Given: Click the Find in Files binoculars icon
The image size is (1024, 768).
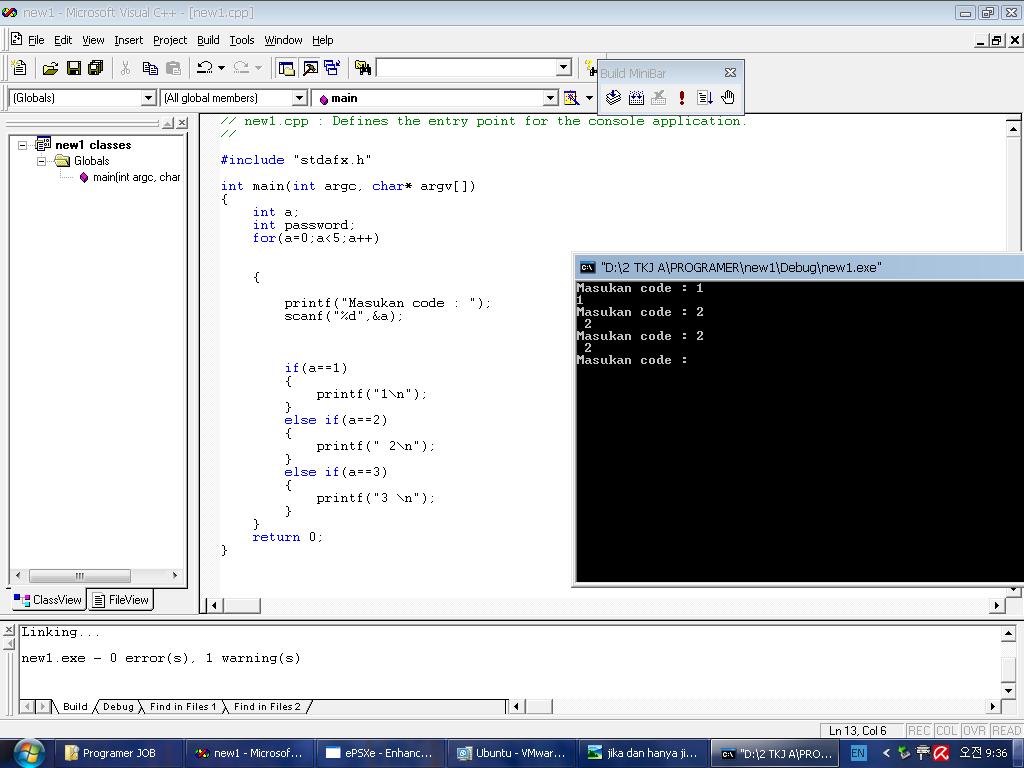Looking at the screenshot, I should pos(363,67).
